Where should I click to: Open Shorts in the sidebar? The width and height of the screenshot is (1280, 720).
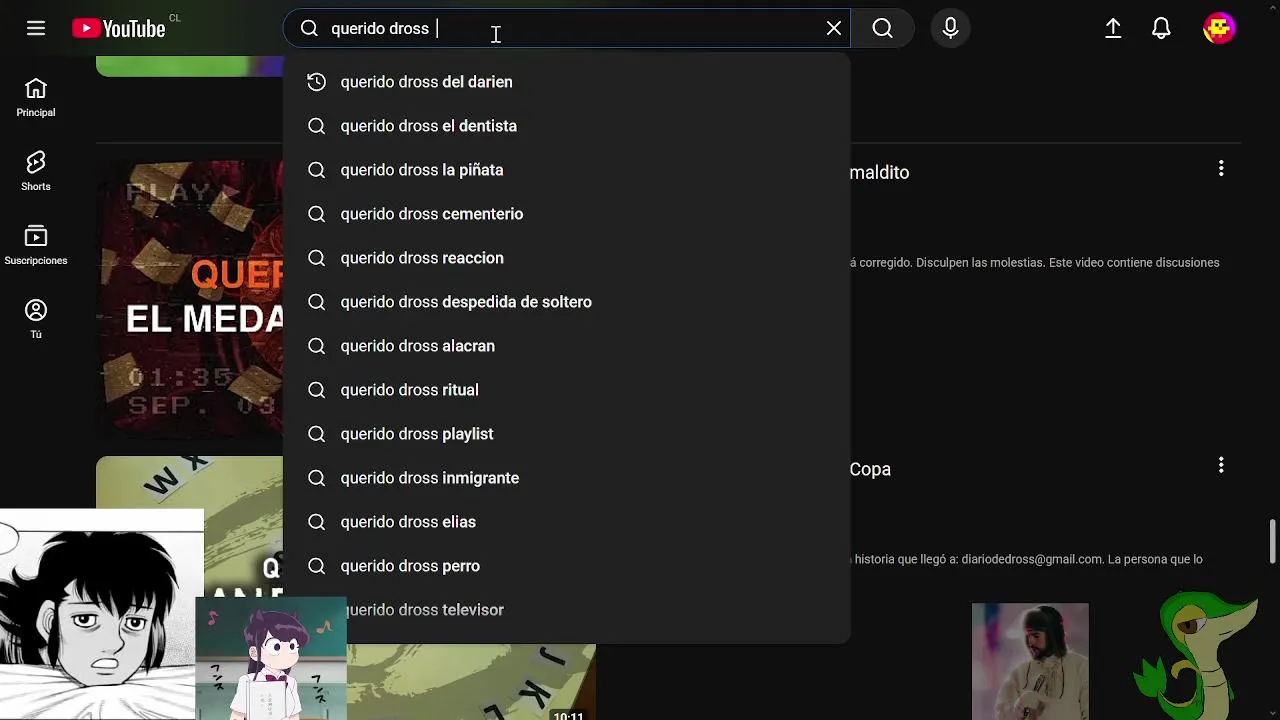click(36, 171)
